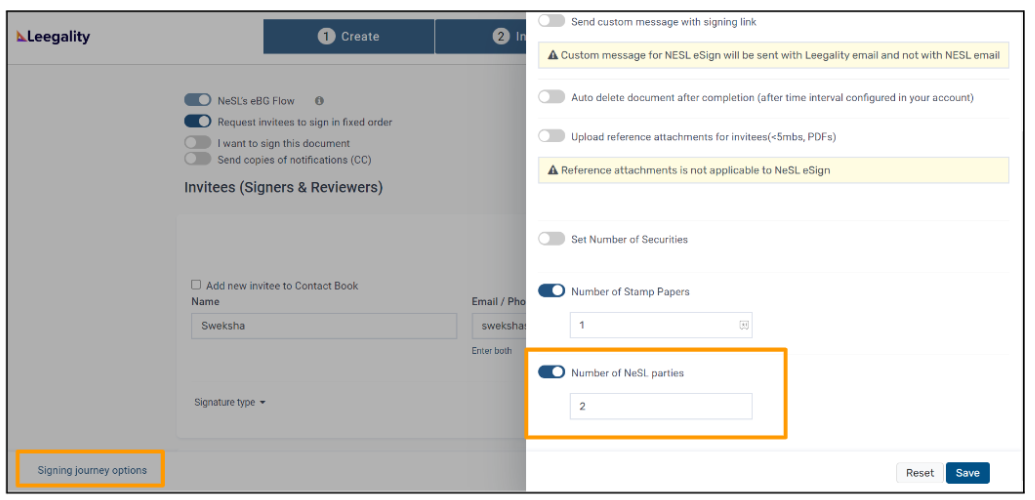Enable Auto delete document after completion
The width and height of the screenshot is (1035, 500).
tap(551, 97)
